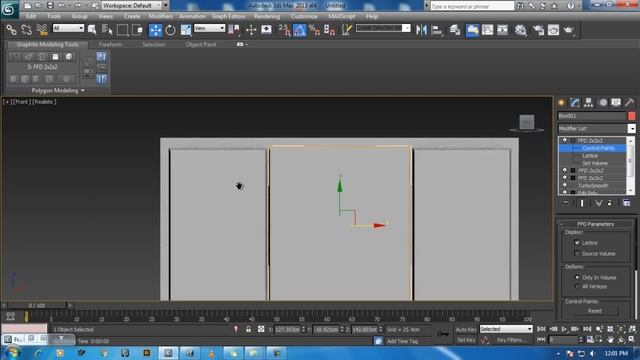Screen dimensions: 640x360
Task: Toggle the 2.5D Snaps icon
Action: coord(284,30)
